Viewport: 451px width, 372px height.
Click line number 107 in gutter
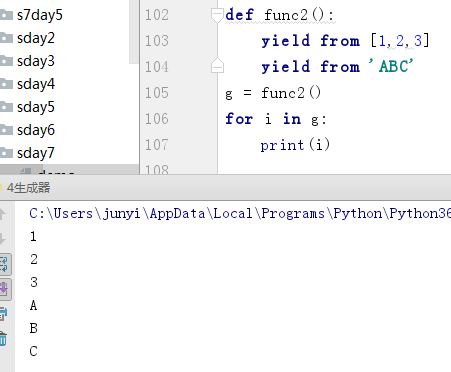[157, 145]
